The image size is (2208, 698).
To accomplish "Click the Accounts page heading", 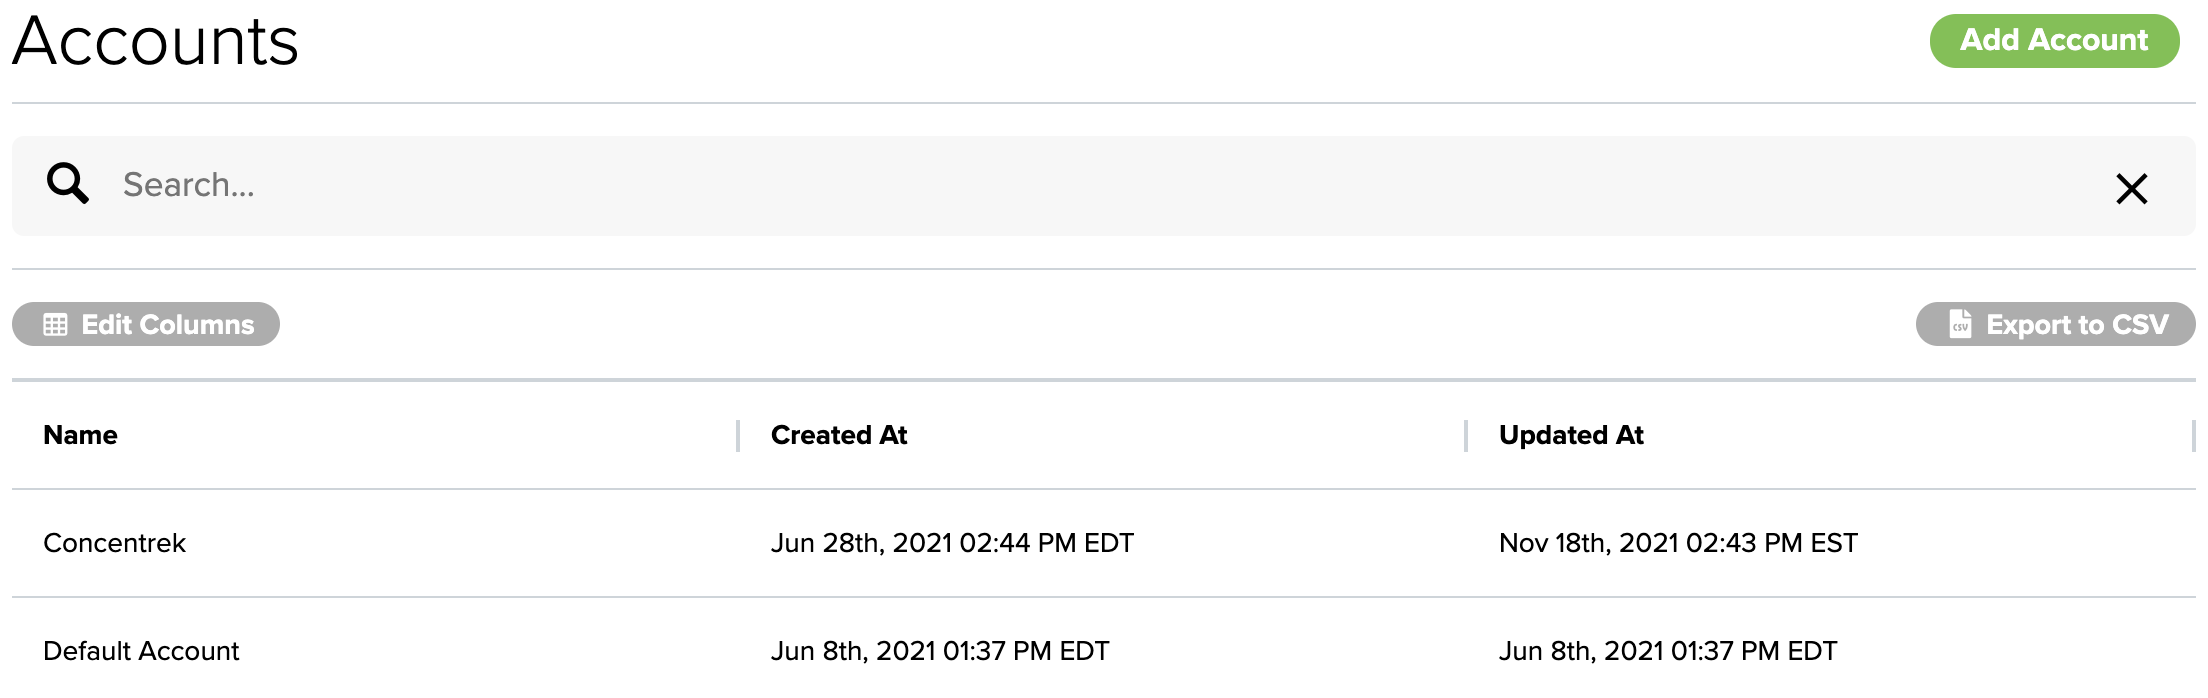I will tap(155, 42).
